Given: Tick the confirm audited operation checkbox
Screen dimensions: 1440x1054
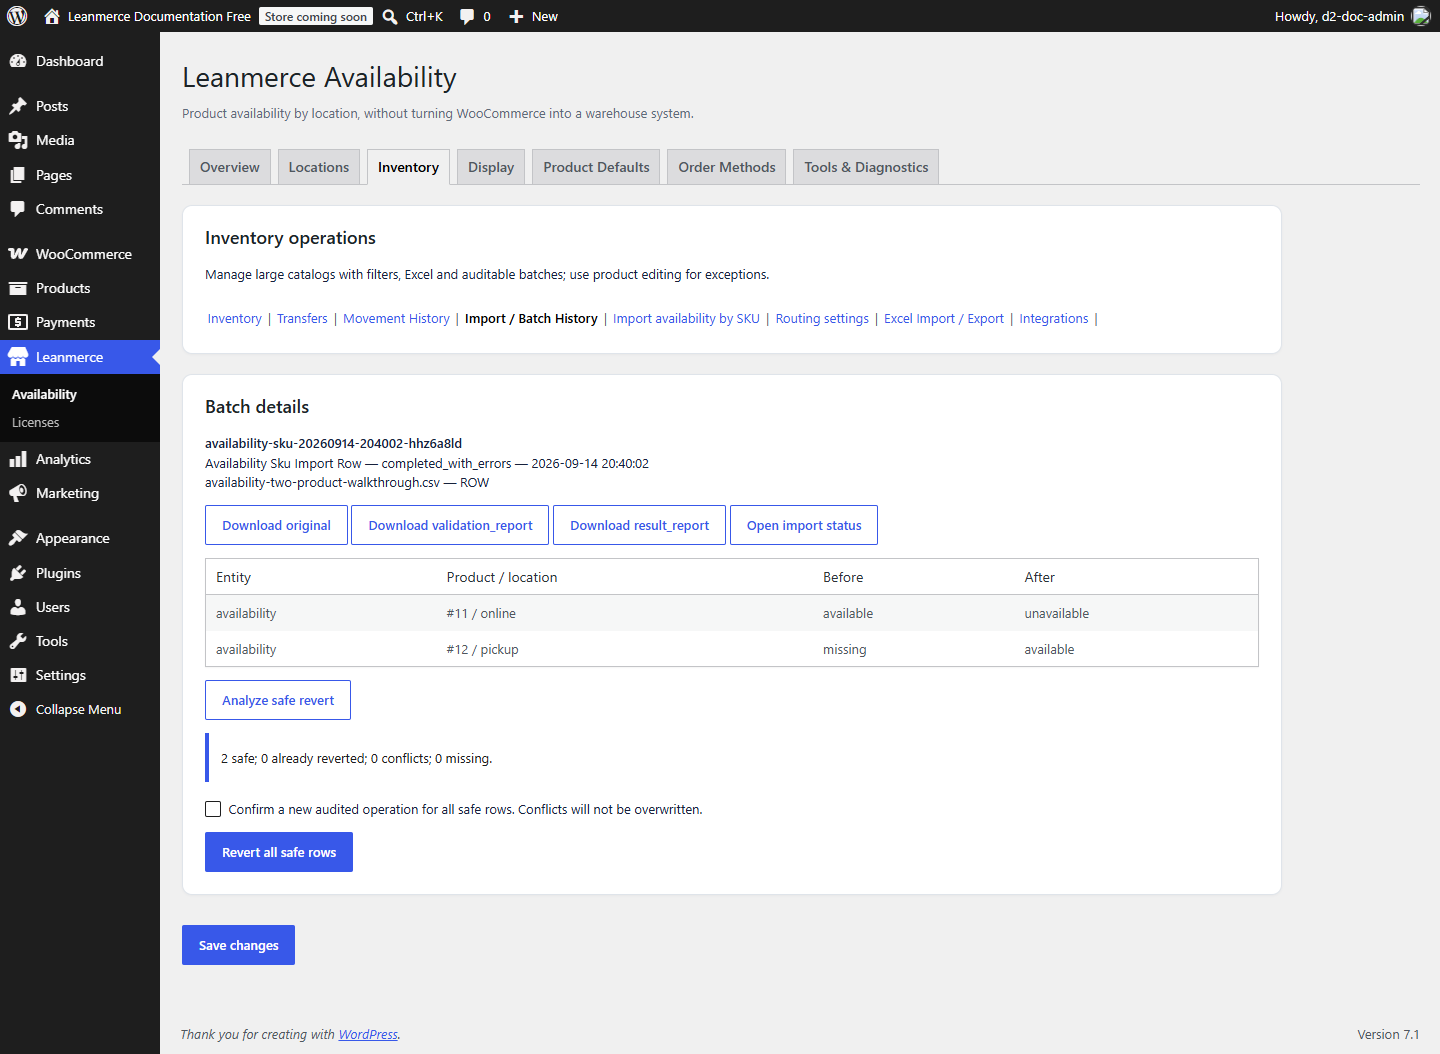Looking at the screenshot, I should (213, 809).
